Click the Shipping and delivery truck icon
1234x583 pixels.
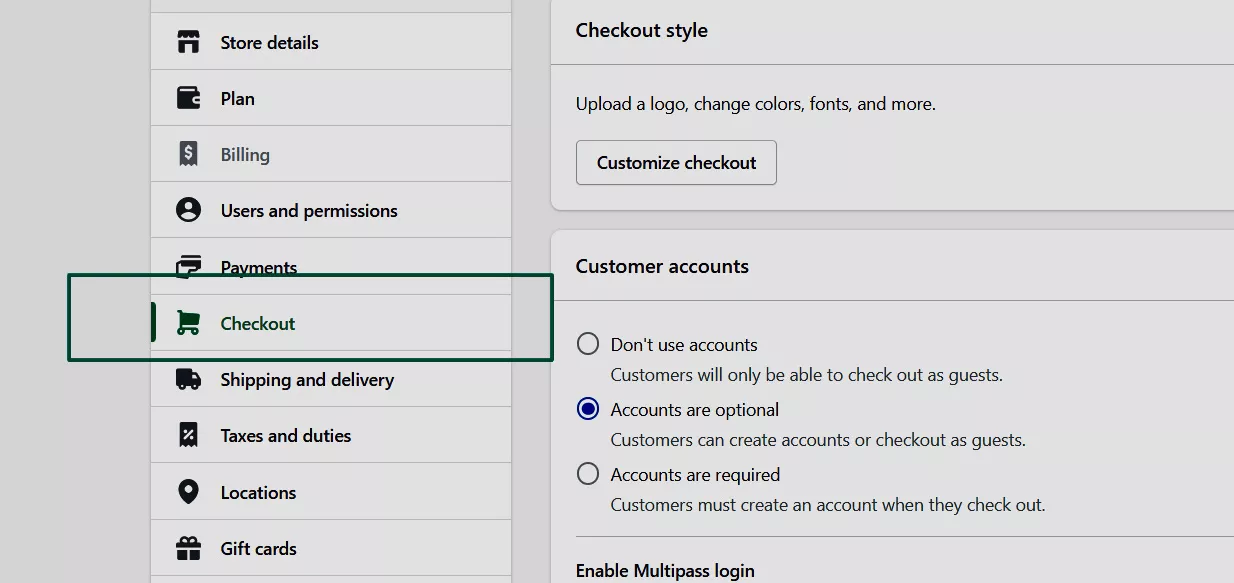pyautogui.click(x=189, y=380)
